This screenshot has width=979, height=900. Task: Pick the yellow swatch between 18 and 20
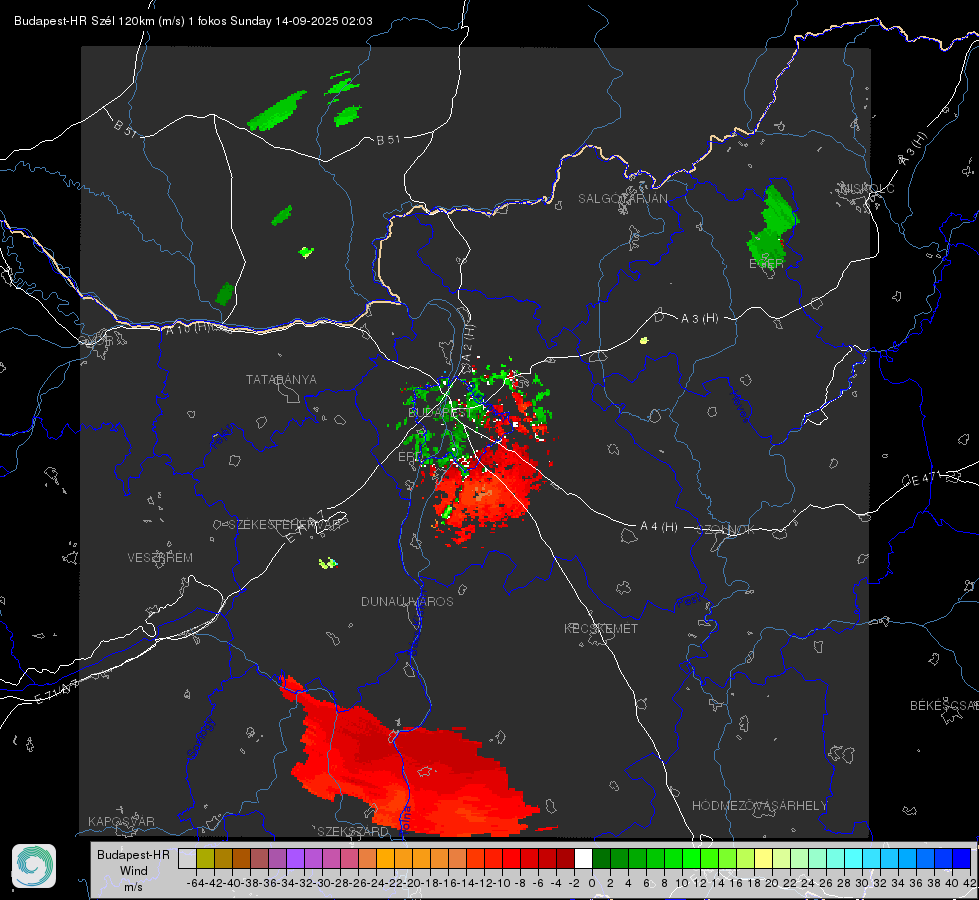pyautogui.click(x=764, y=858)
